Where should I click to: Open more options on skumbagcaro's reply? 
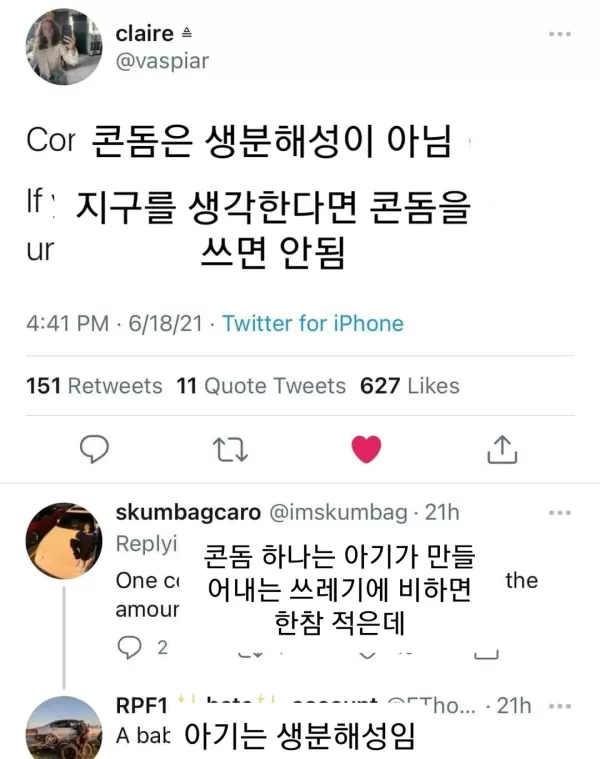pos(559,513)
